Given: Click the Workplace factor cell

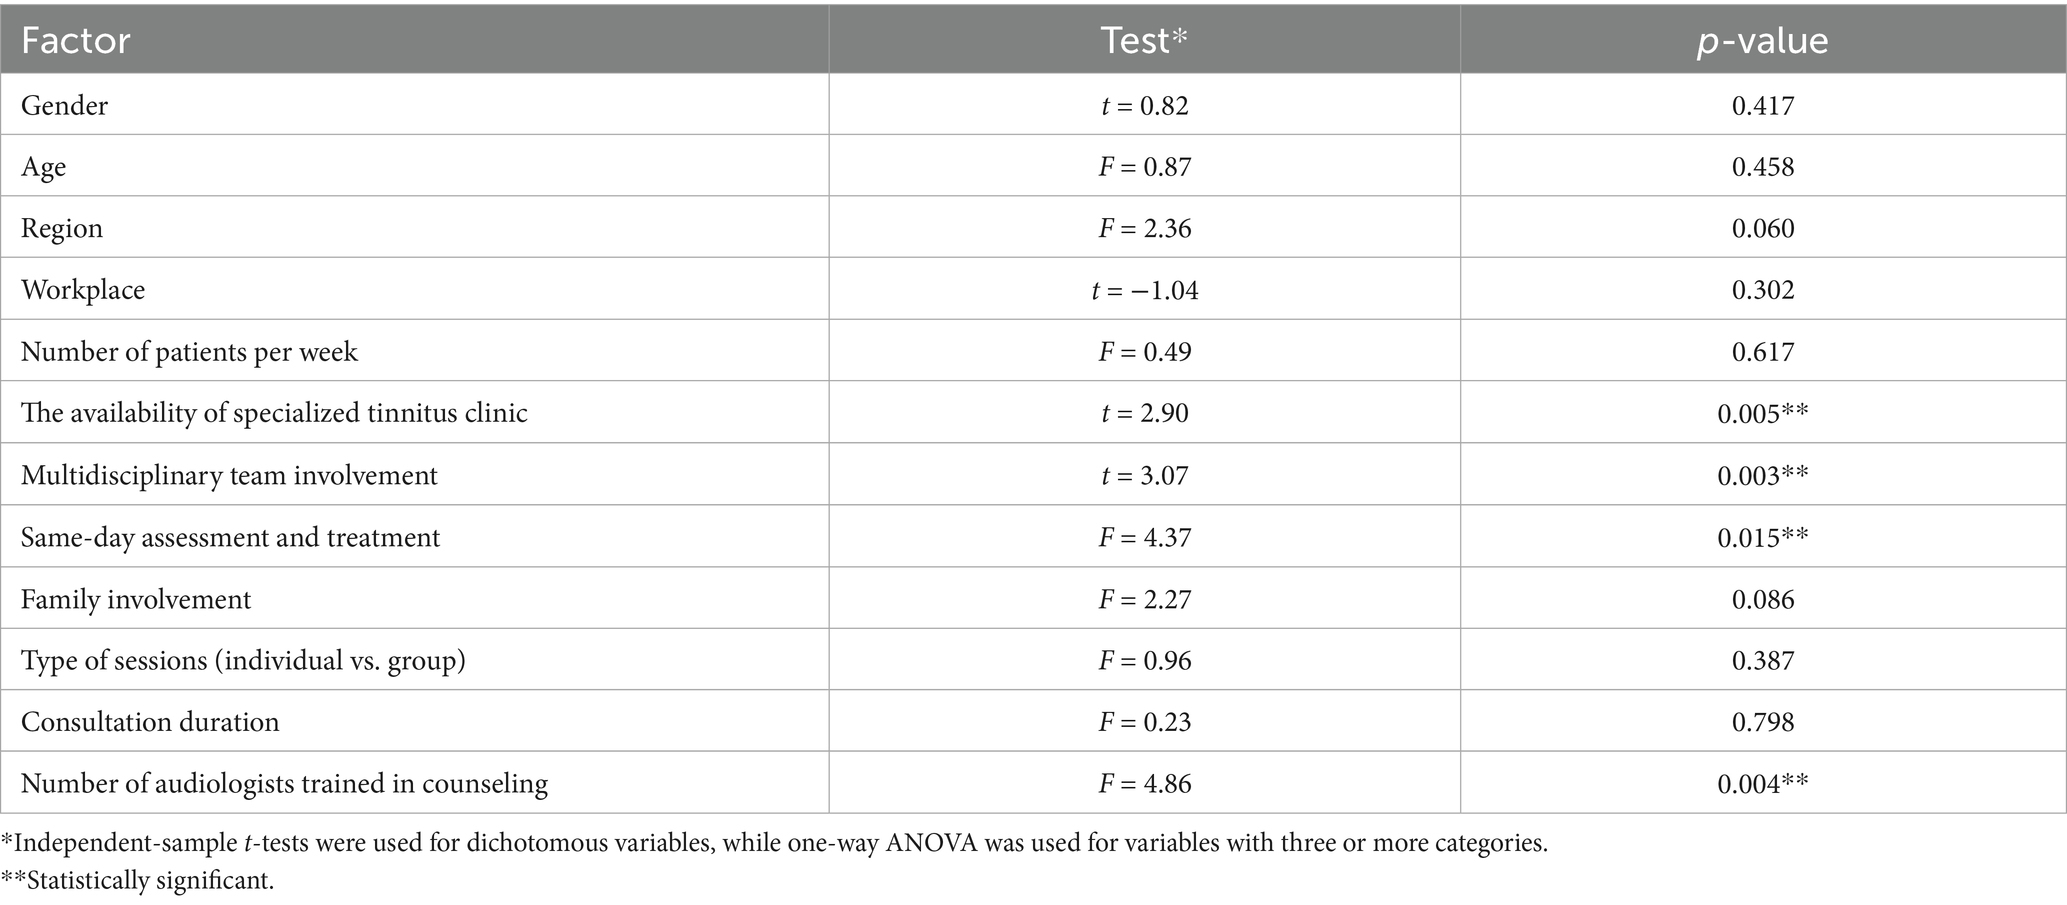Looking at the screenshot, I should tap(83, 290).
